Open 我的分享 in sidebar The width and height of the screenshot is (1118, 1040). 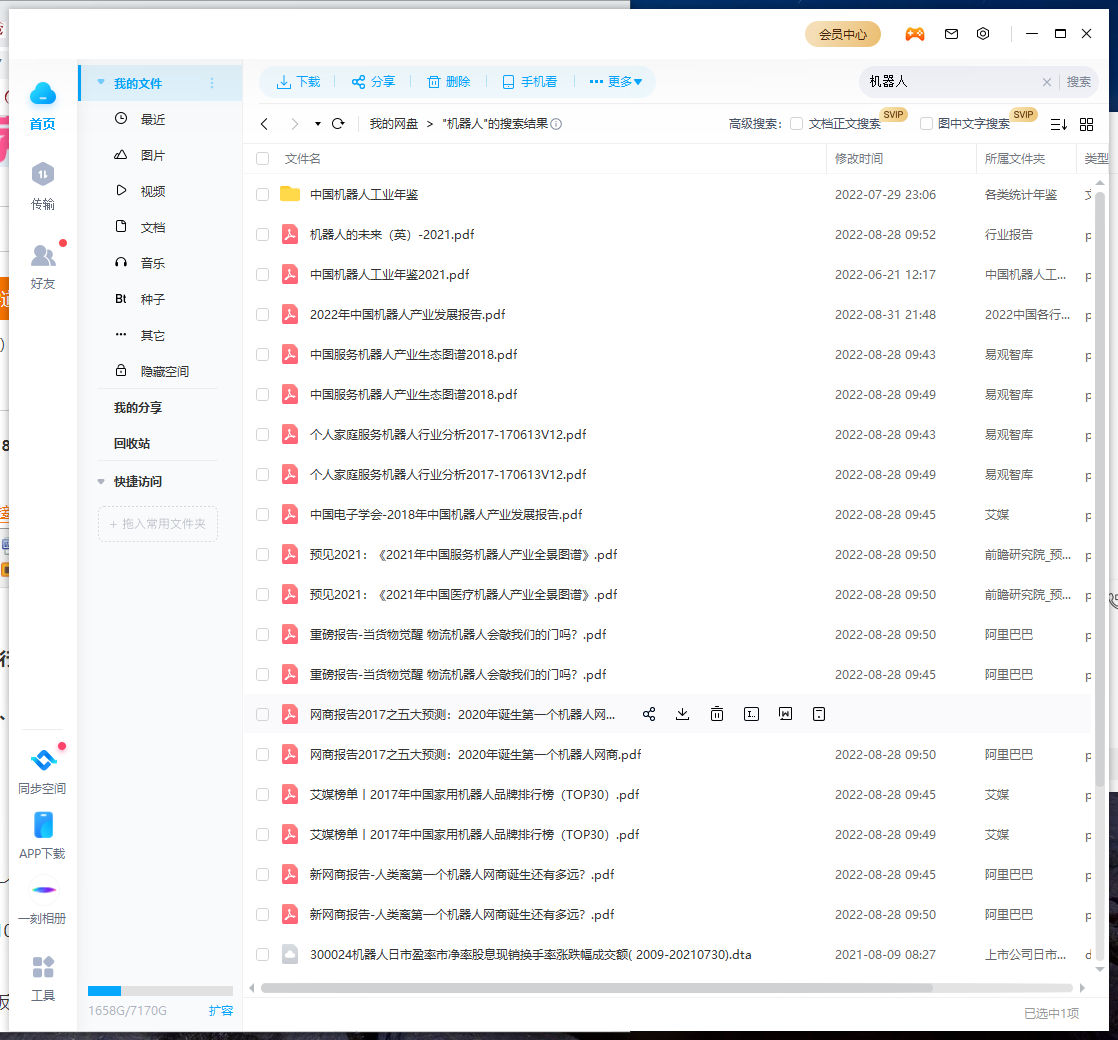pyautogui.click(x=138, y=408)
